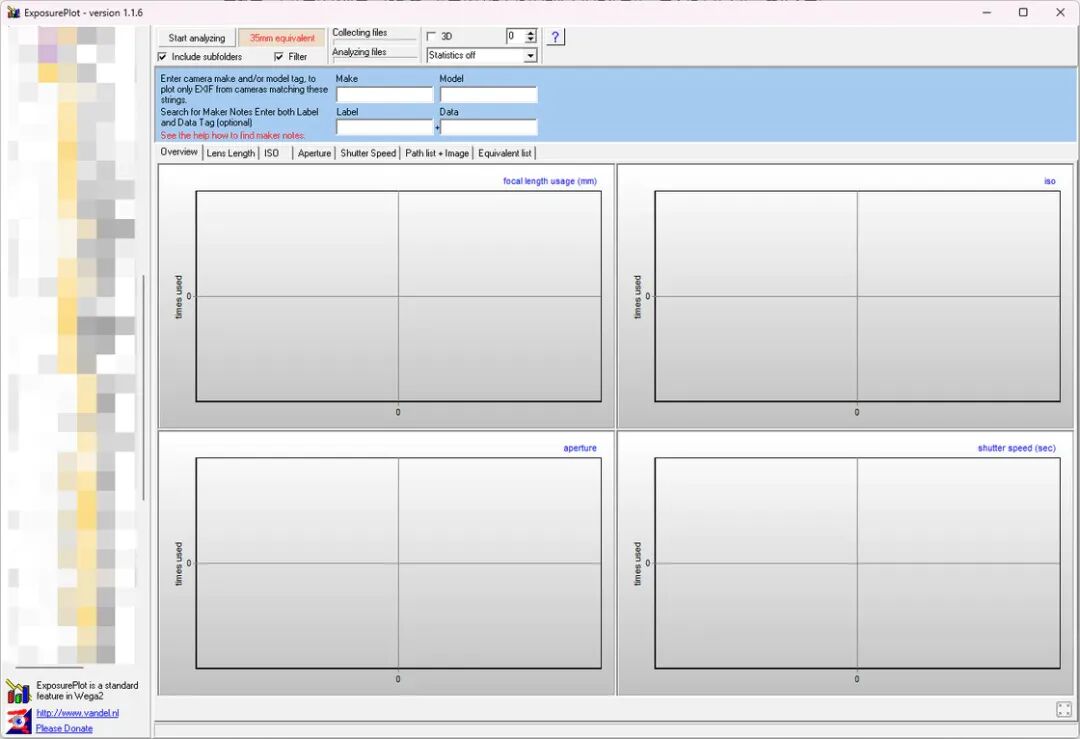The width and height of the screenshot is (1080, 739).
Task: Toggle the 35mm equivalent button
Action: click(x=282, y=38)
